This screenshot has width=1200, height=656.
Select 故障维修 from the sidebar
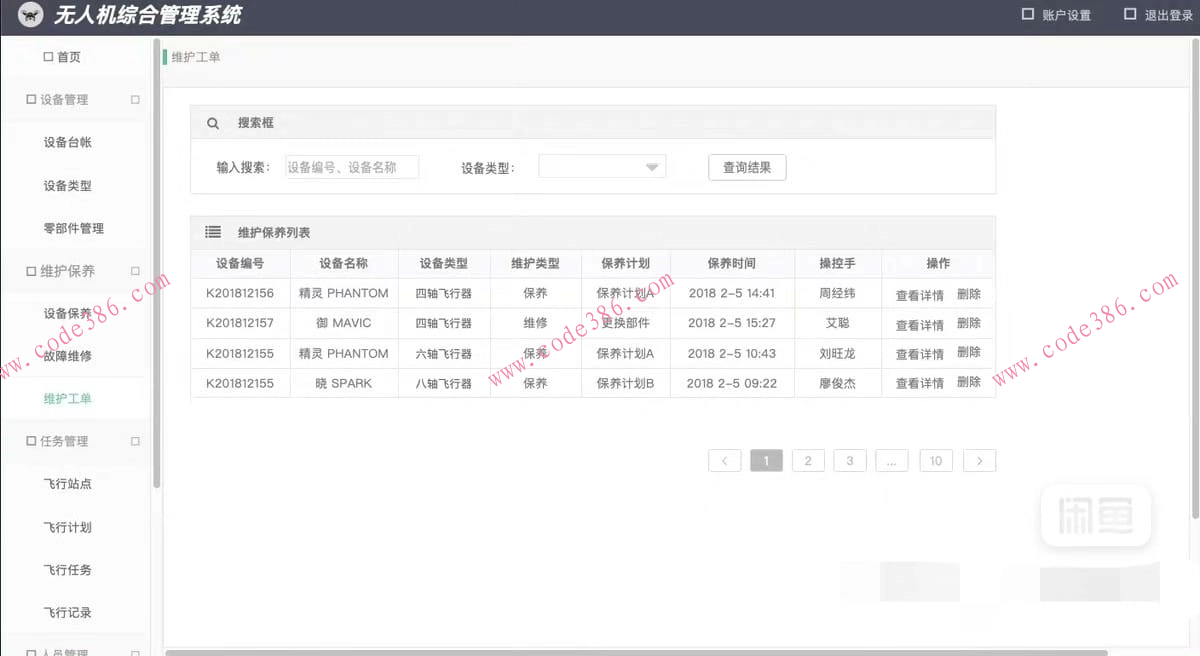click(x=67, y=356)
